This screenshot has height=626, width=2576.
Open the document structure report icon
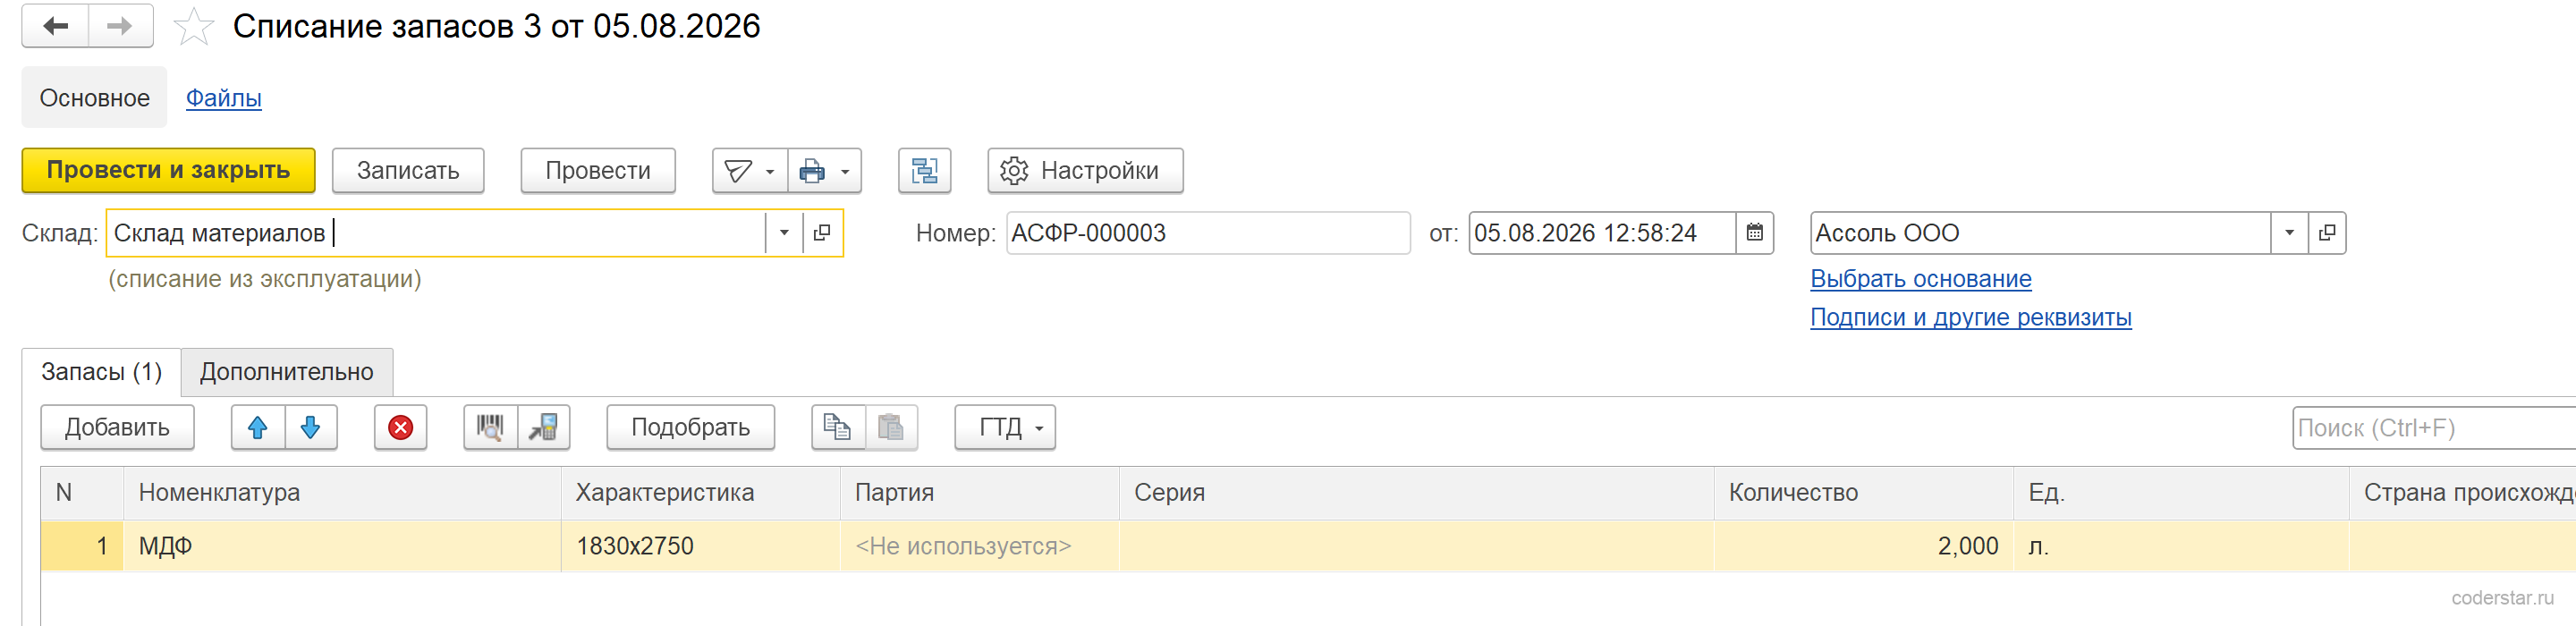point(925,171)
